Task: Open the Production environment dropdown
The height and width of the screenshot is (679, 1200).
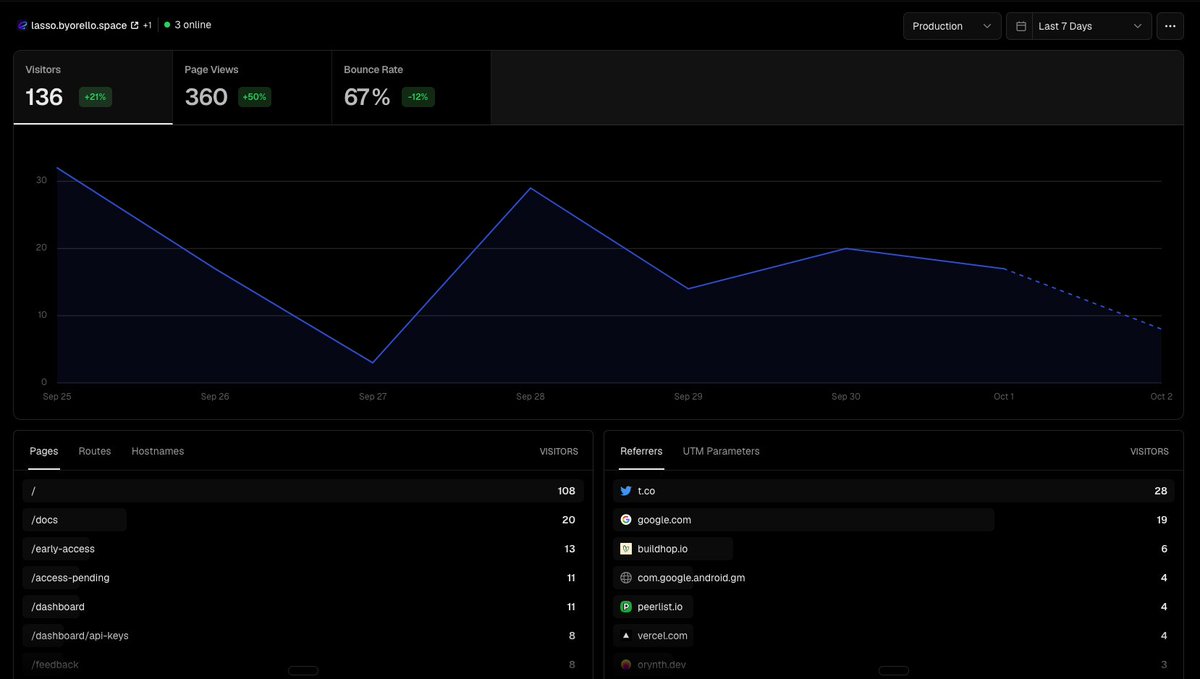Action: [952, 26]
